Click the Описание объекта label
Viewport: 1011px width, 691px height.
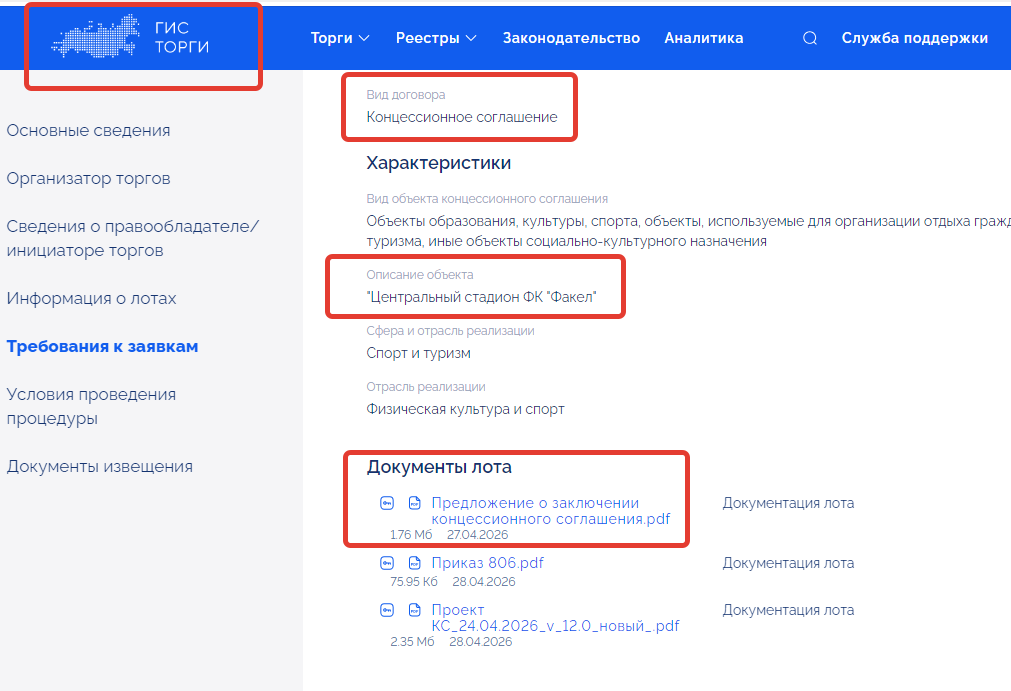click(420, 275)
